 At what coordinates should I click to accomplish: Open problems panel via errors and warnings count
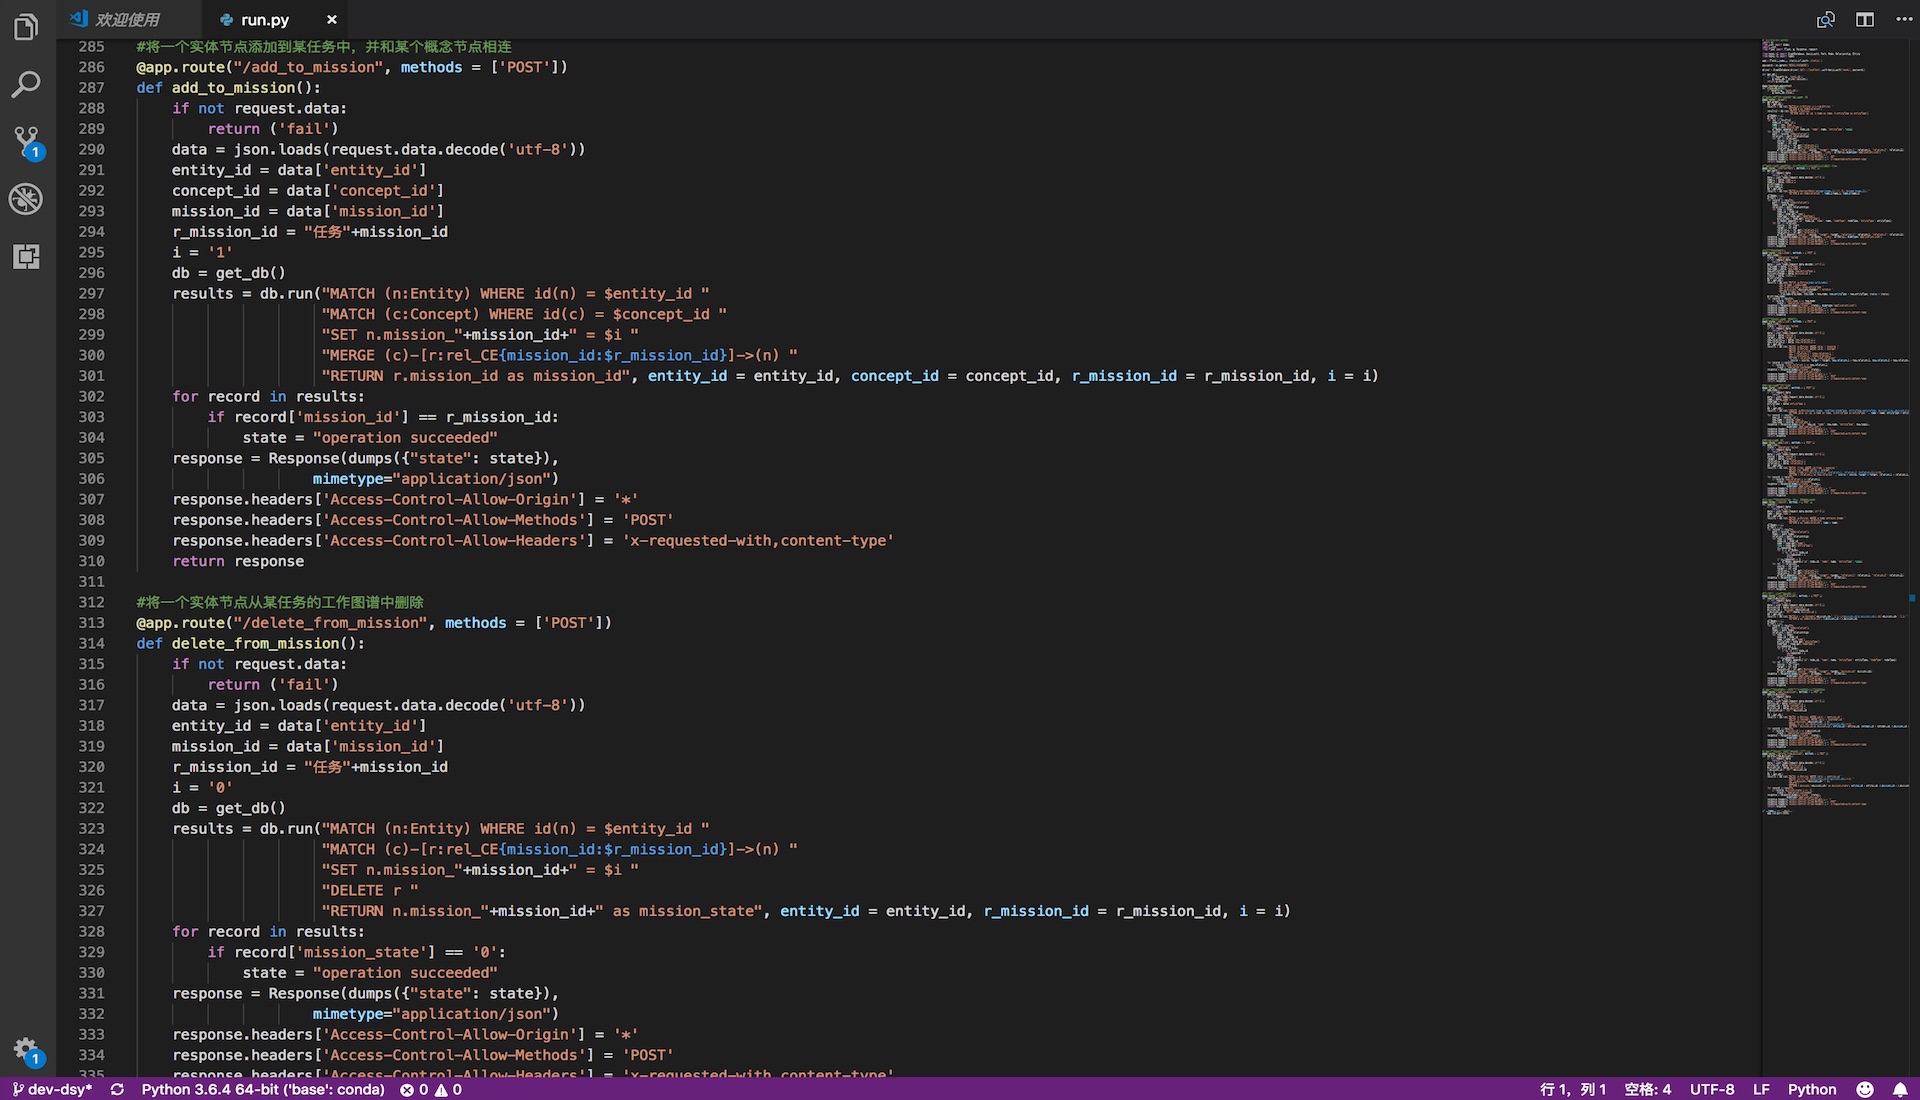(x=431, y=1089)
